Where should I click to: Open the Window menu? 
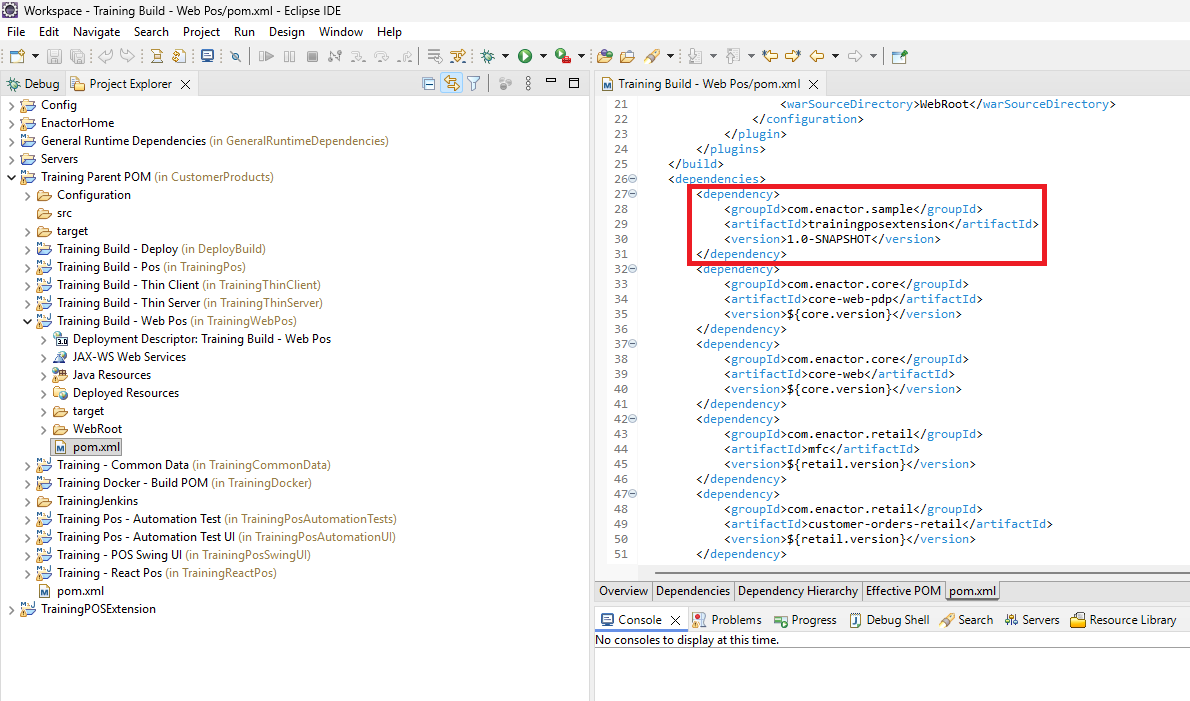tap(341, 32)
